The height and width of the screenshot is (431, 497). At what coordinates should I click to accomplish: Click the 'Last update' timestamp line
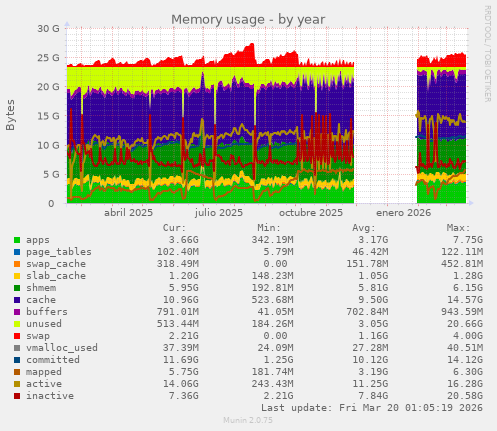coord(372,408)
